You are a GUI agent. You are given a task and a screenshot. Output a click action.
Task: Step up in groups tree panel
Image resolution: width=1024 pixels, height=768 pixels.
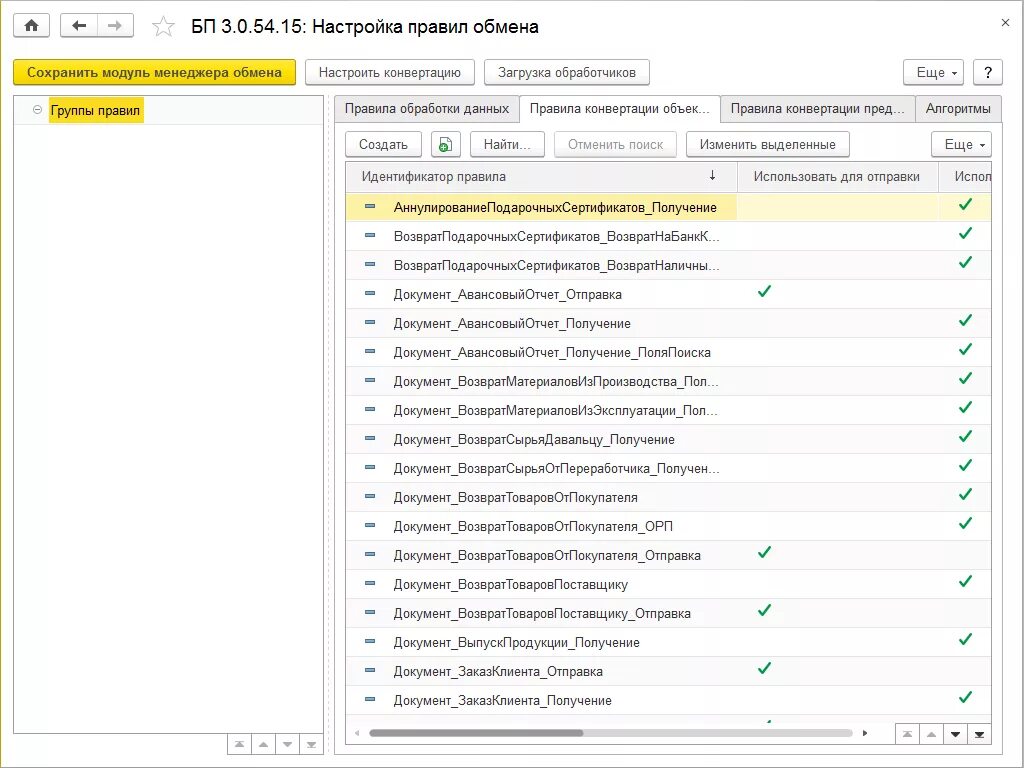263,744
